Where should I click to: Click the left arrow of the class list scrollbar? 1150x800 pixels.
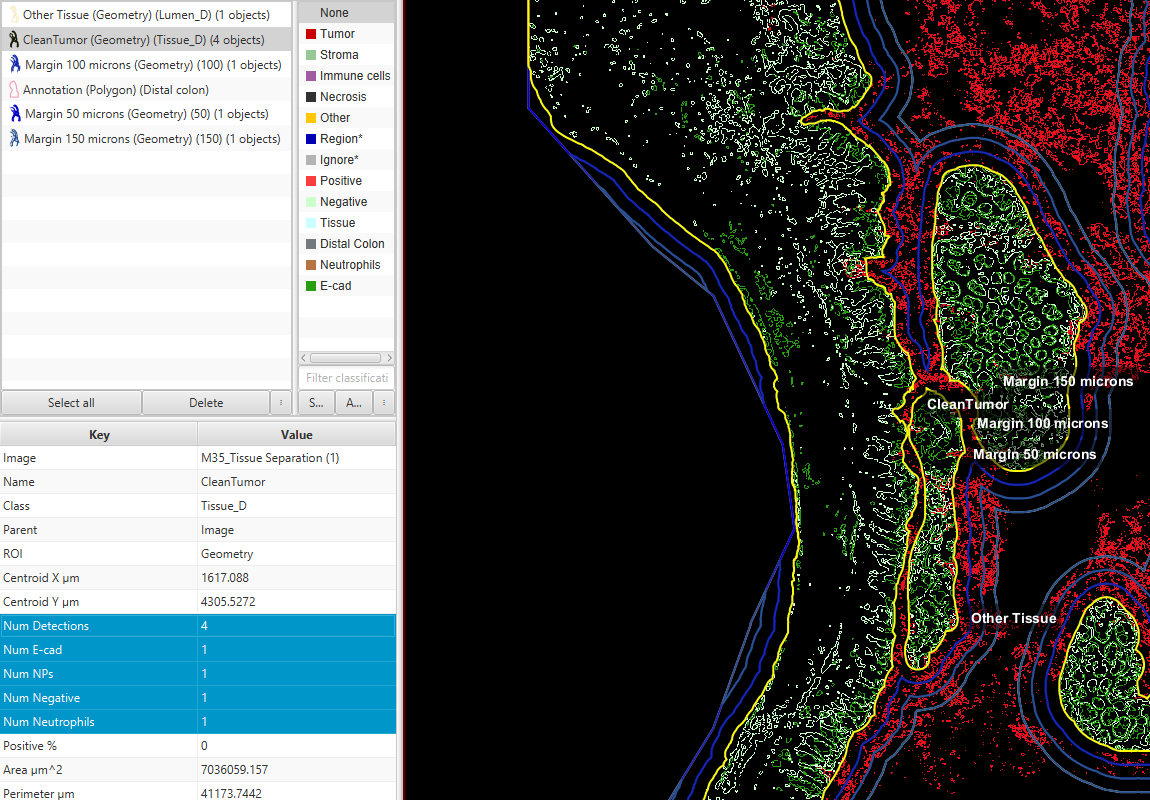[x=302, y=357]
